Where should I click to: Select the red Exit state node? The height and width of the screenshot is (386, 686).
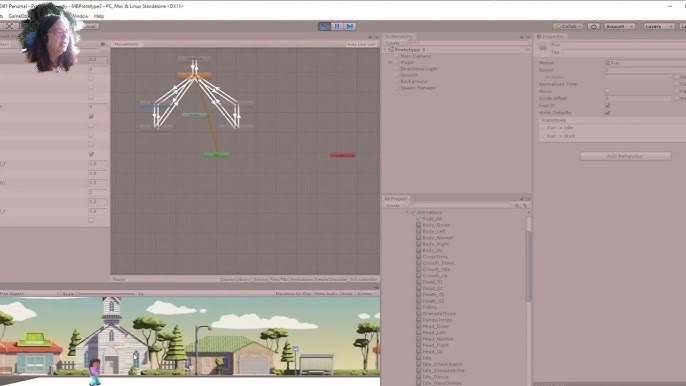pos(343,155)
